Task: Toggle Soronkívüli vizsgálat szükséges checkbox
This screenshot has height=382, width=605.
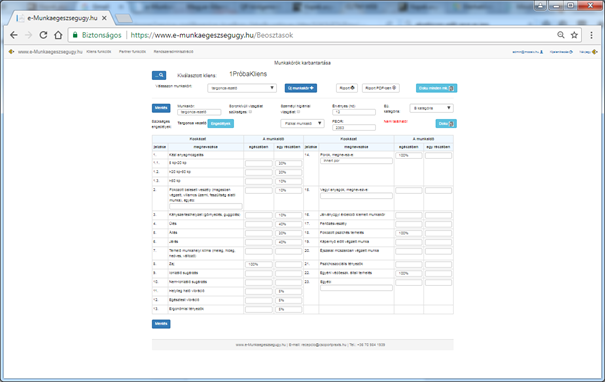Action: [250, 112]
